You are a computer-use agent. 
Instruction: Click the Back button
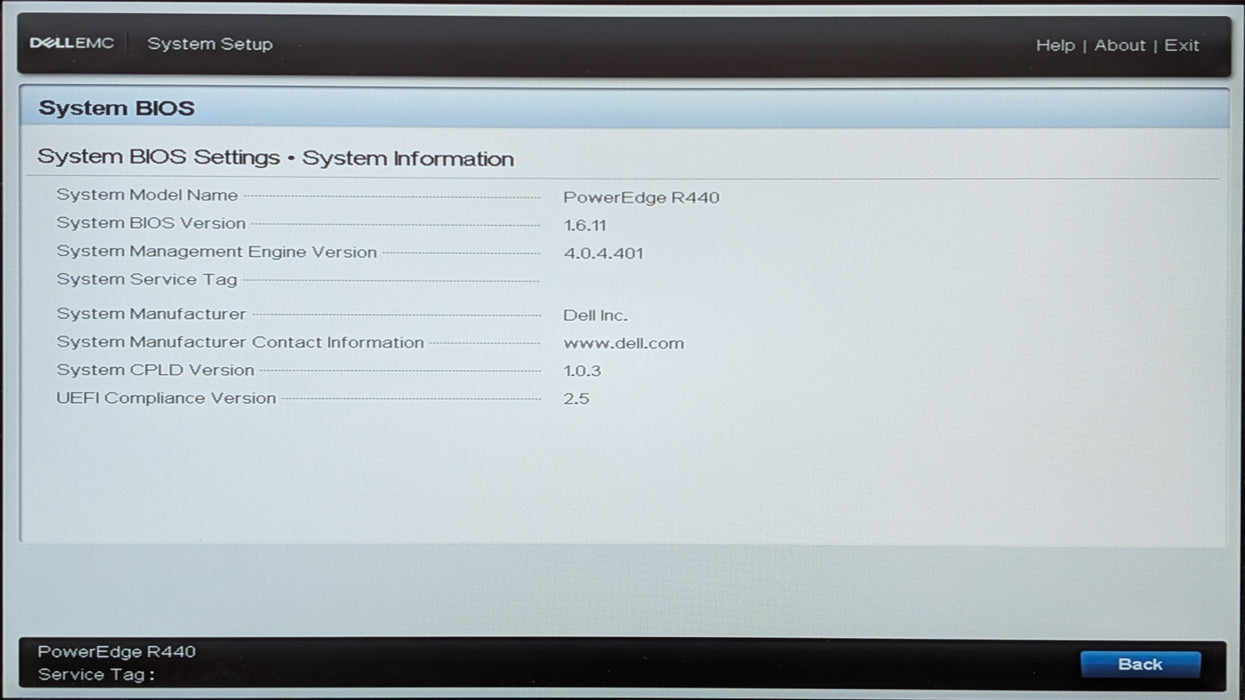1140,664
